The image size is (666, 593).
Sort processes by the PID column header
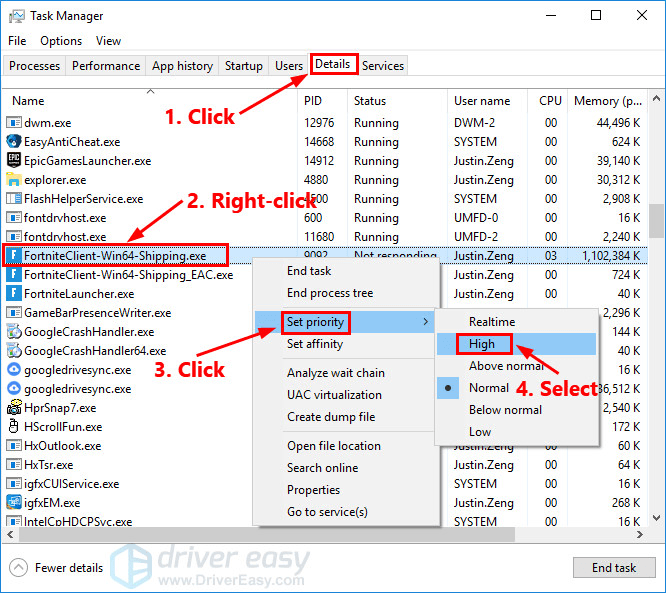coord(313,101)
